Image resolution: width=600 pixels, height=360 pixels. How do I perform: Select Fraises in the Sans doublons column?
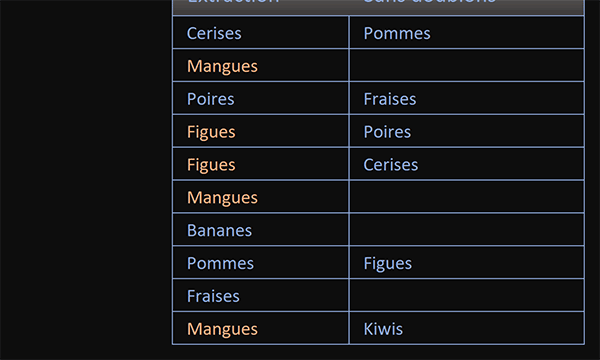[x=466, y=98]
